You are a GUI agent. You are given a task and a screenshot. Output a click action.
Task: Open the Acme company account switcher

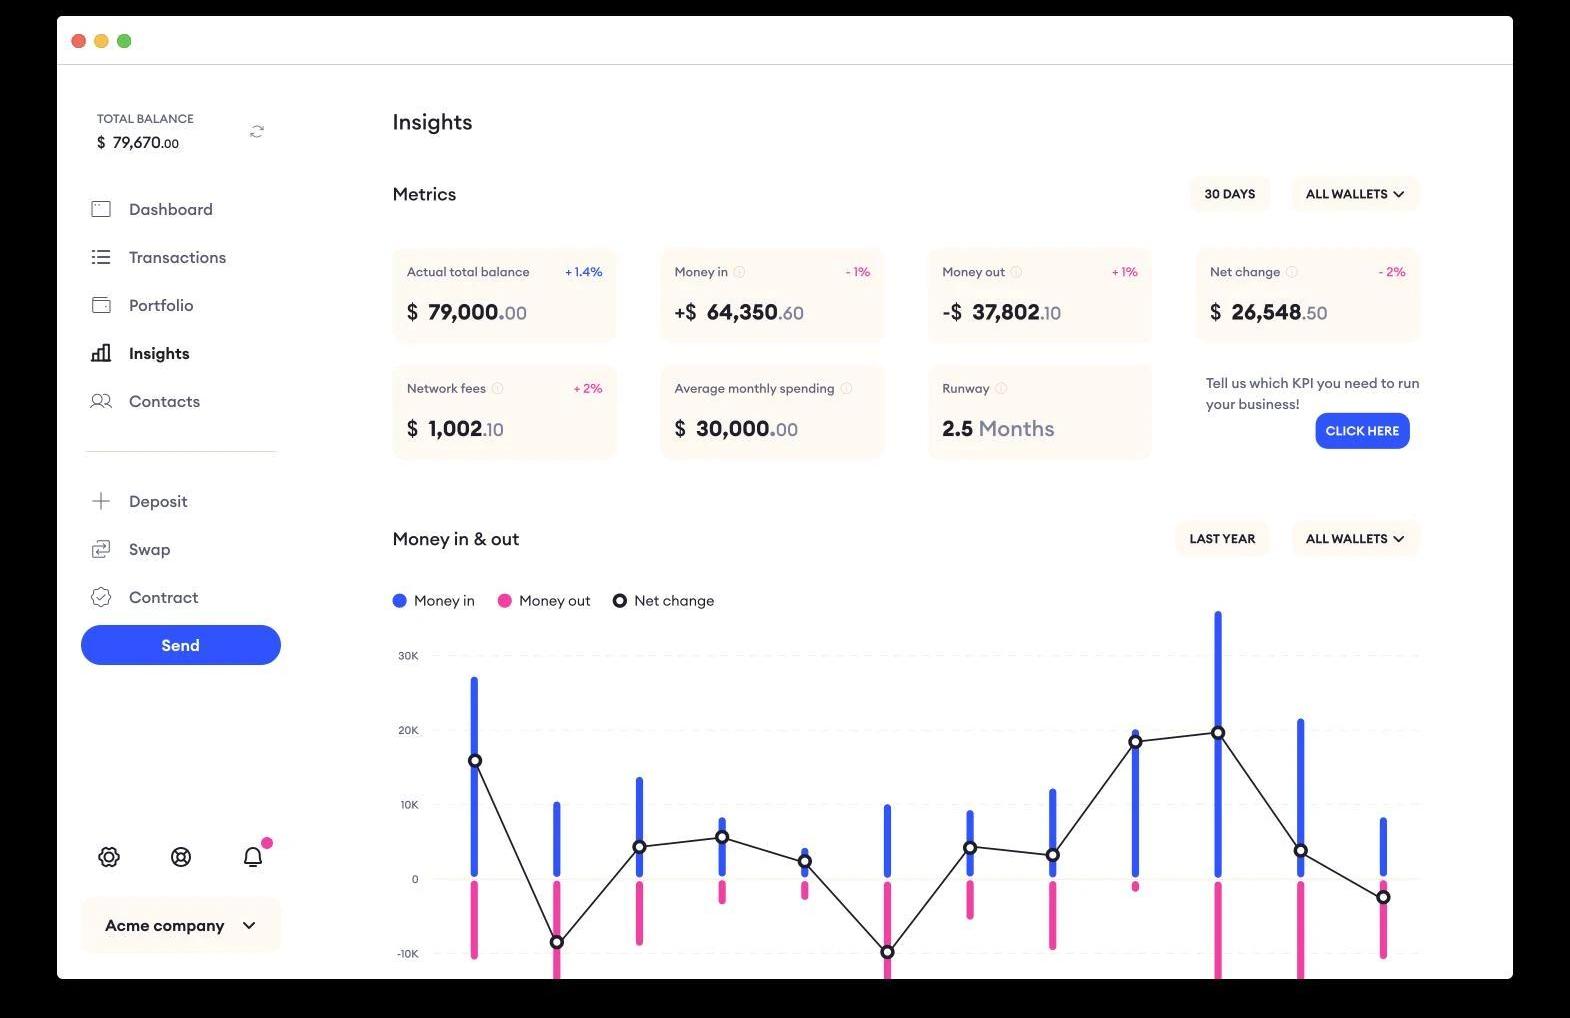tap(181, 926)
